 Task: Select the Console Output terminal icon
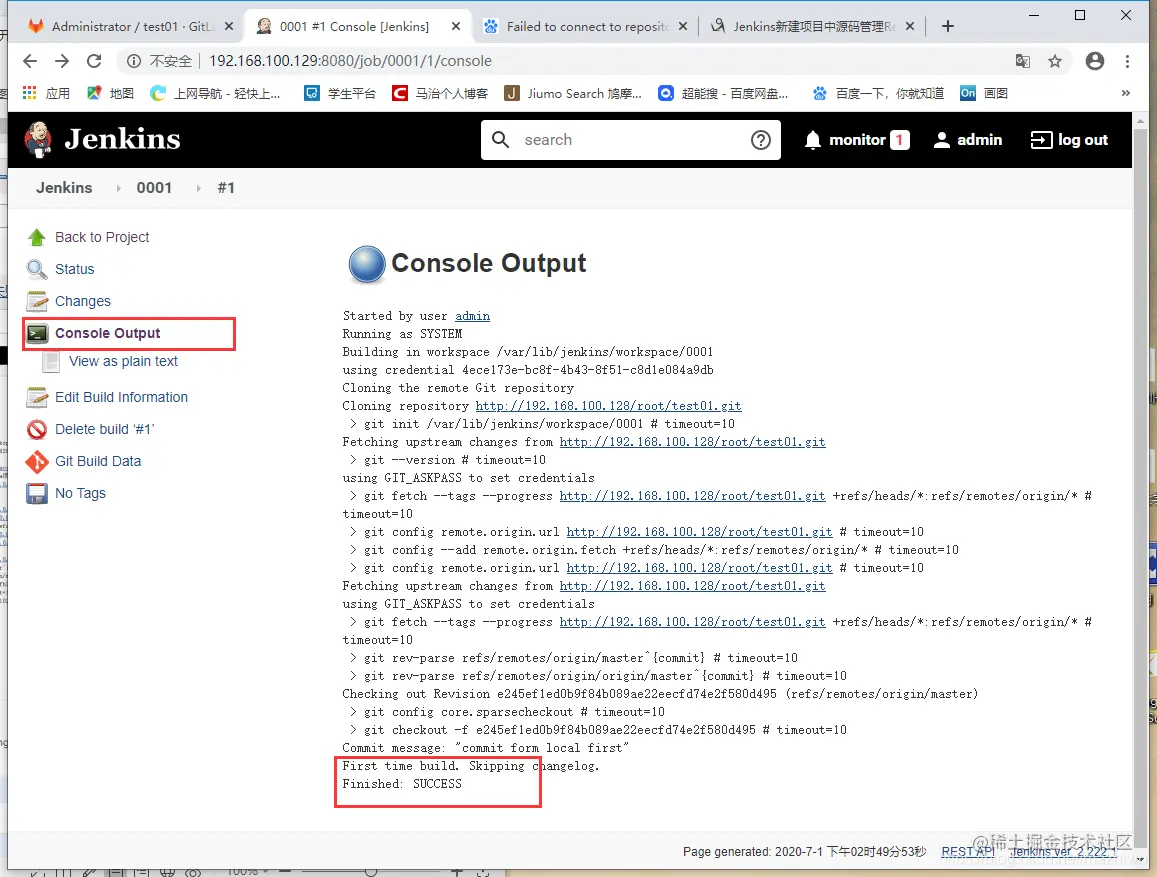pyautogui.click(x=37, y=333)
